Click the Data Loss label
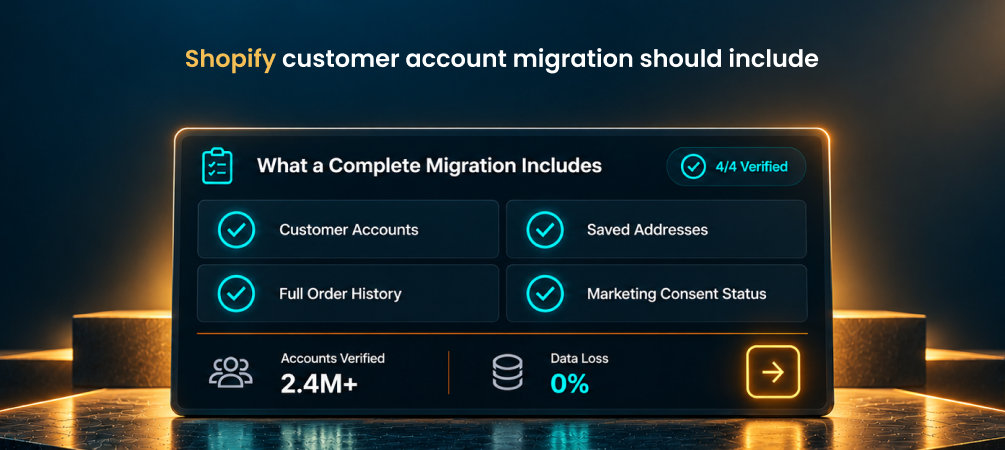The height and width of the screenshot is (450, 1005). coord(579,358)
